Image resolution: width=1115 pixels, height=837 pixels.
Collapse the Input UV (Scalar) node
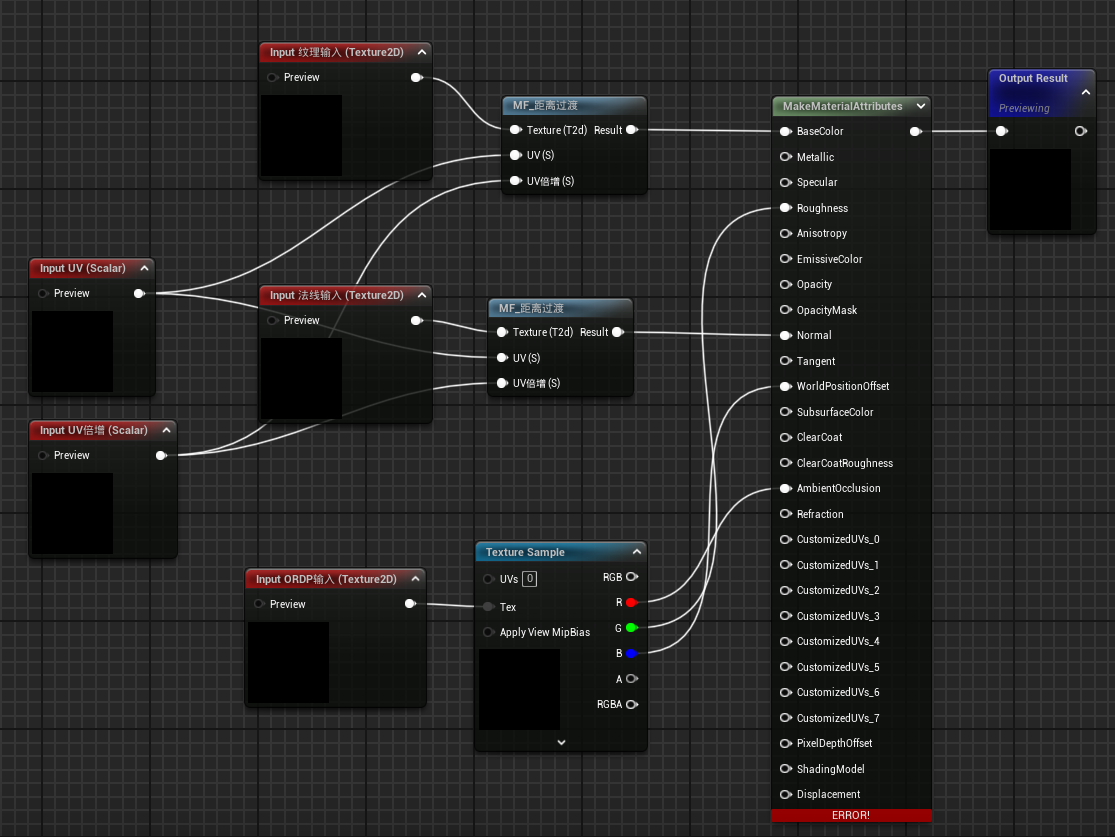click(144, 268)
